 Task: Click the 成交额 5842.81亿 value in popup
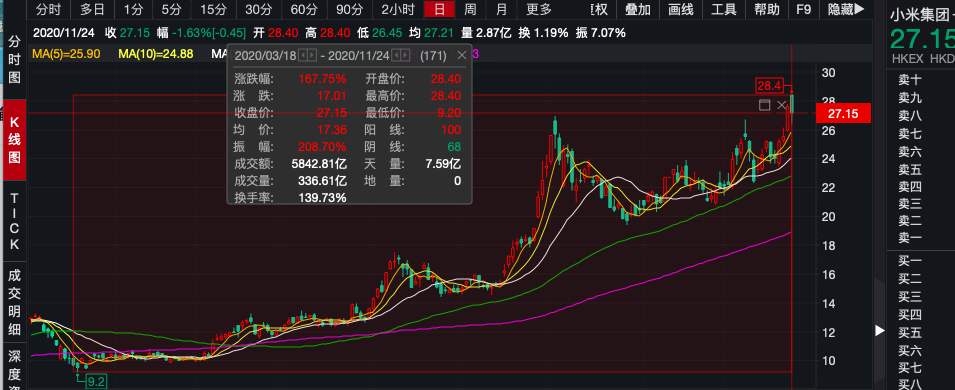(x=319, y=164)
